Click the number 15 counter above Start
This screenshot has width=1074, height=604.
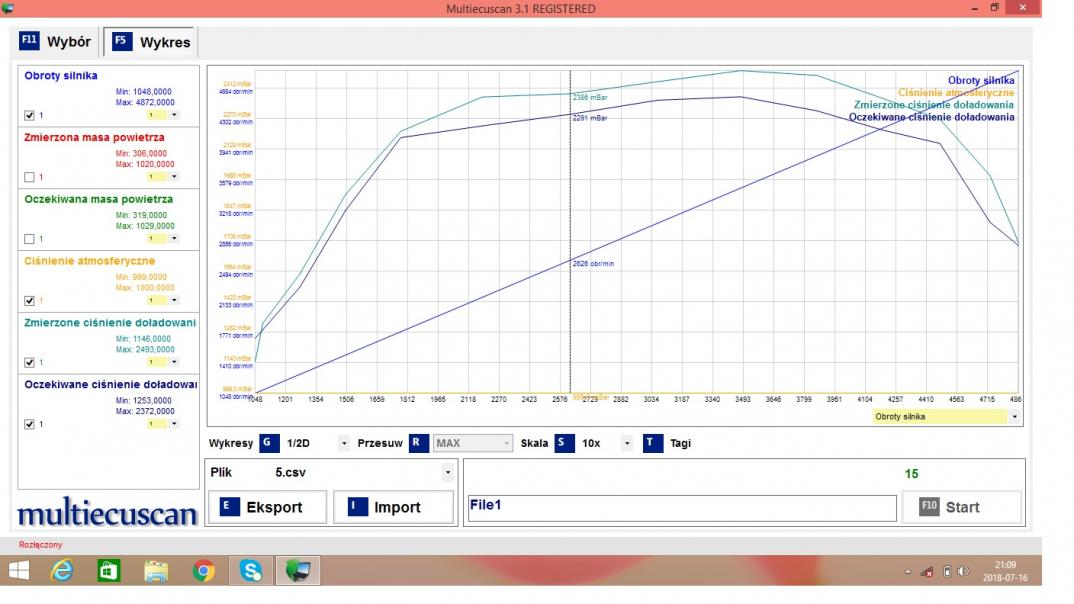[911, 474]
